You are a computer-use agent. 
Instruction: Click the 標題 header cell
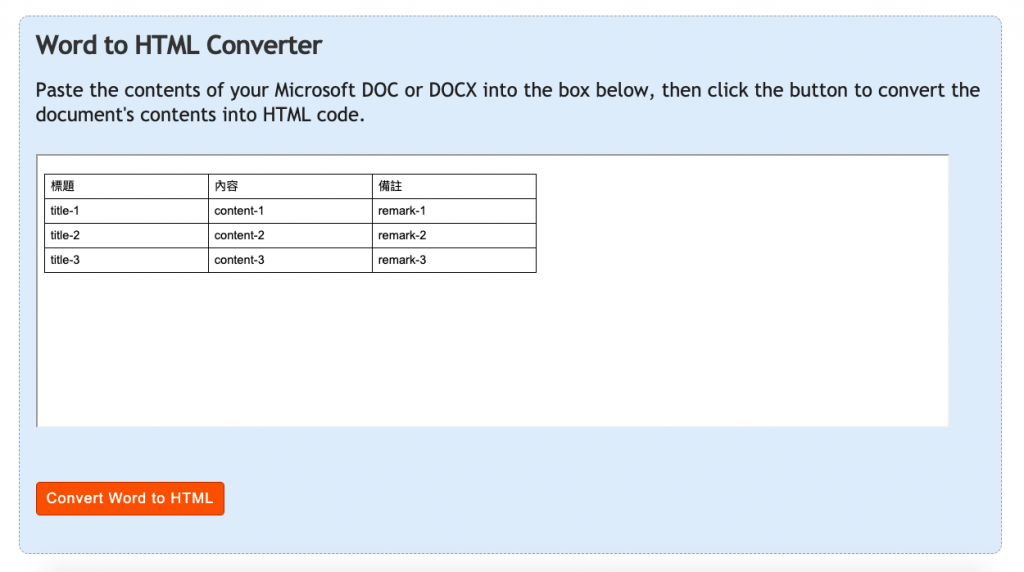pos(126,186)
